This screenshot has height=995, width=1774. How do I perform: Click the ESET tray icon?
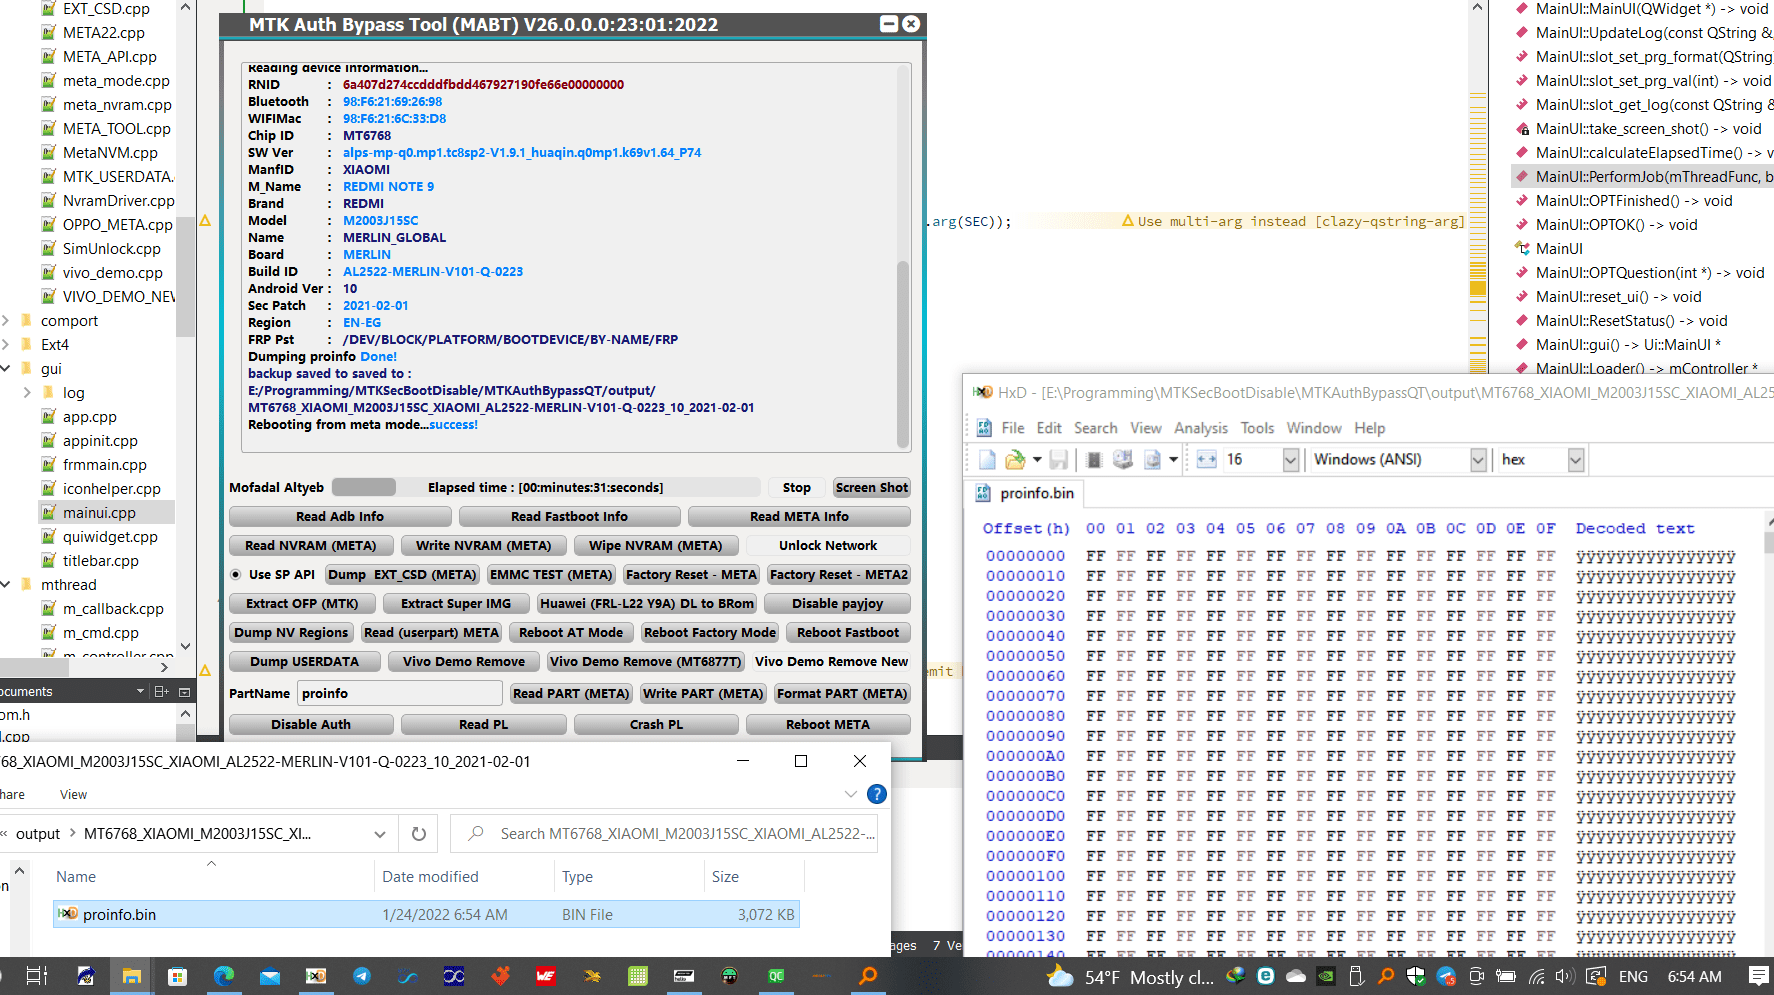1266,976
